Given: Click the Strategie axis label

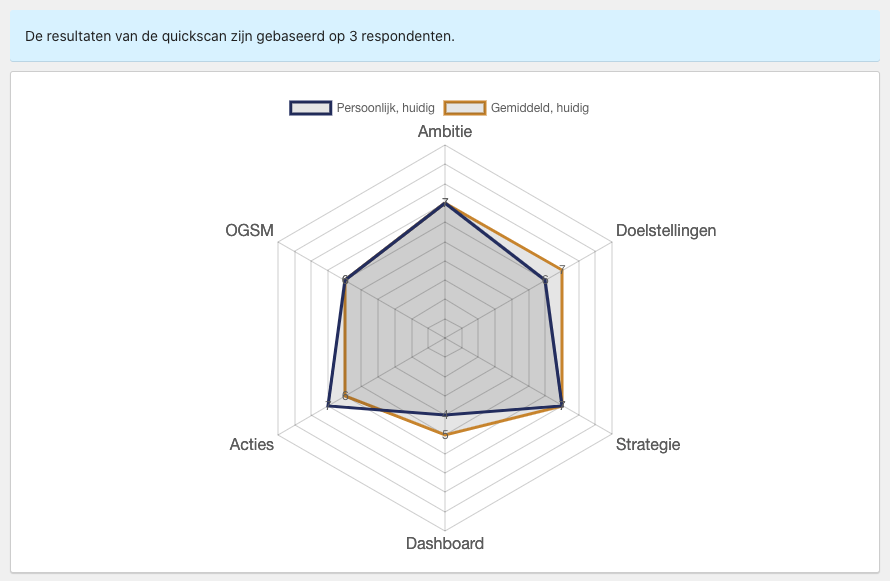Looking at the screenshot, I should tap(648, 444).
